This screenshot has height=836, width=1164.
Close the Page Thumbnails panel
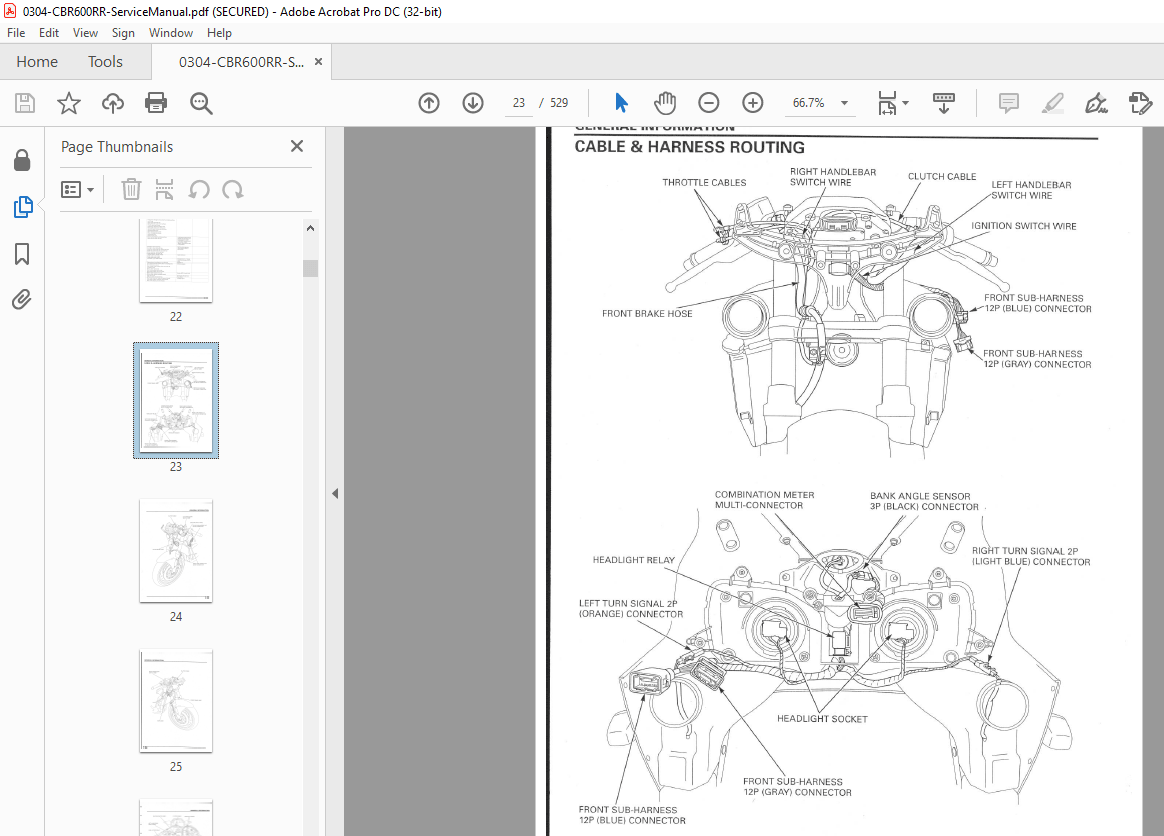(297, 146)
